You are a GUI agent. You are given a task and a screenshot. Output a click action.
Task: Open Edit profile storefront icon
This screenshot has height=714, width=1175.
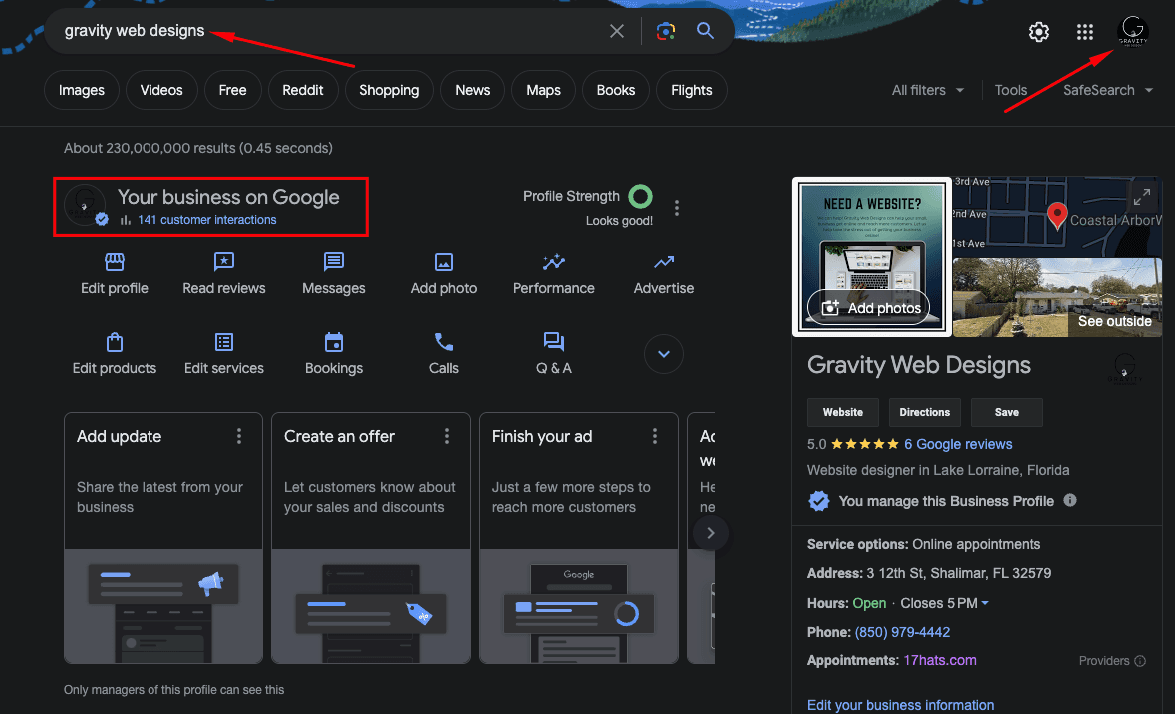[115, 261]
